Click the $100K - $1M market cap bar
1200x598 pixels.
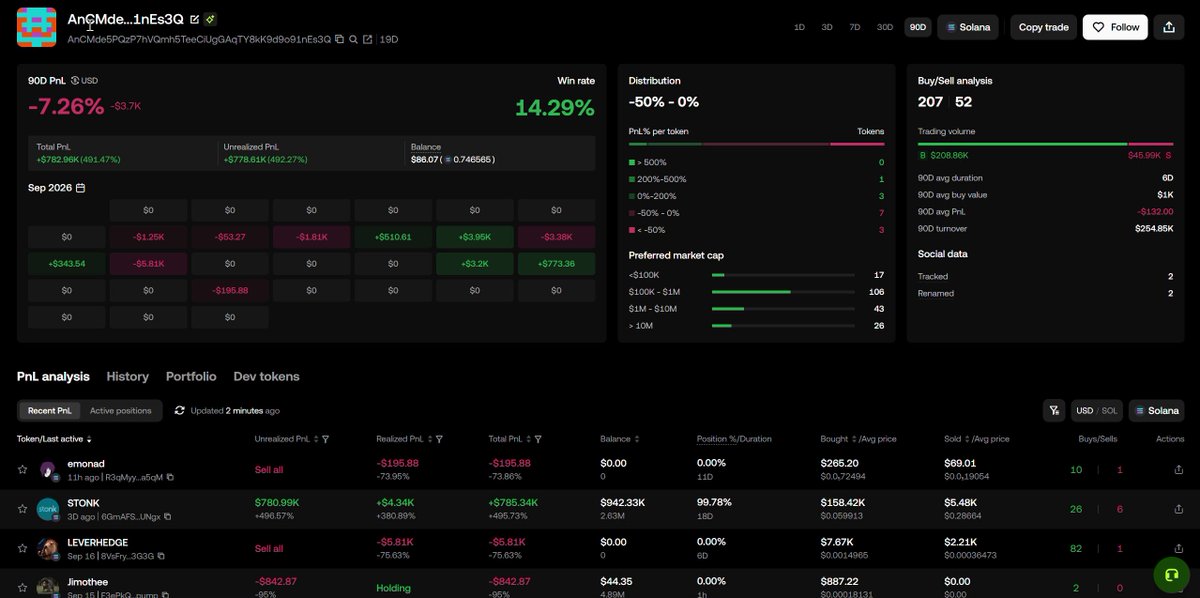point(782,292)
